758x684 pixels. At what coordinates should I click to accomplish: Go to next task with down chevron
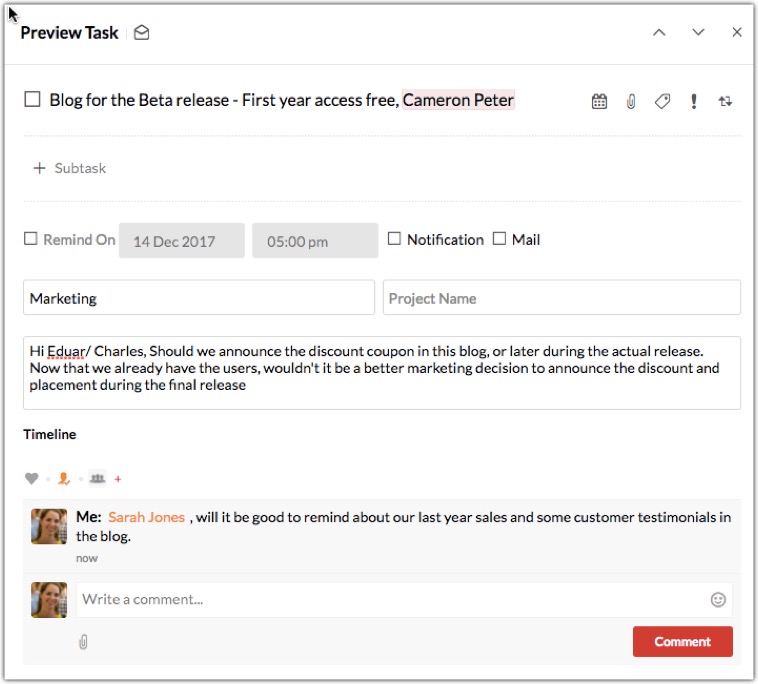coord(698,32)
